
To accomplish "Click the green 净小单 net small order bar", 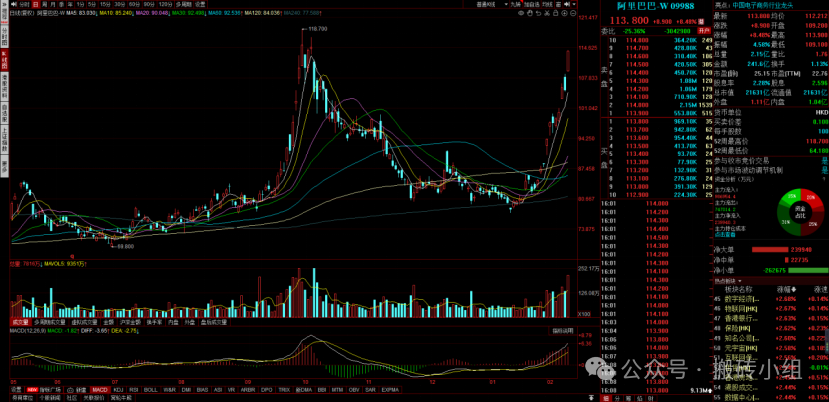I will tap(808, 270).
